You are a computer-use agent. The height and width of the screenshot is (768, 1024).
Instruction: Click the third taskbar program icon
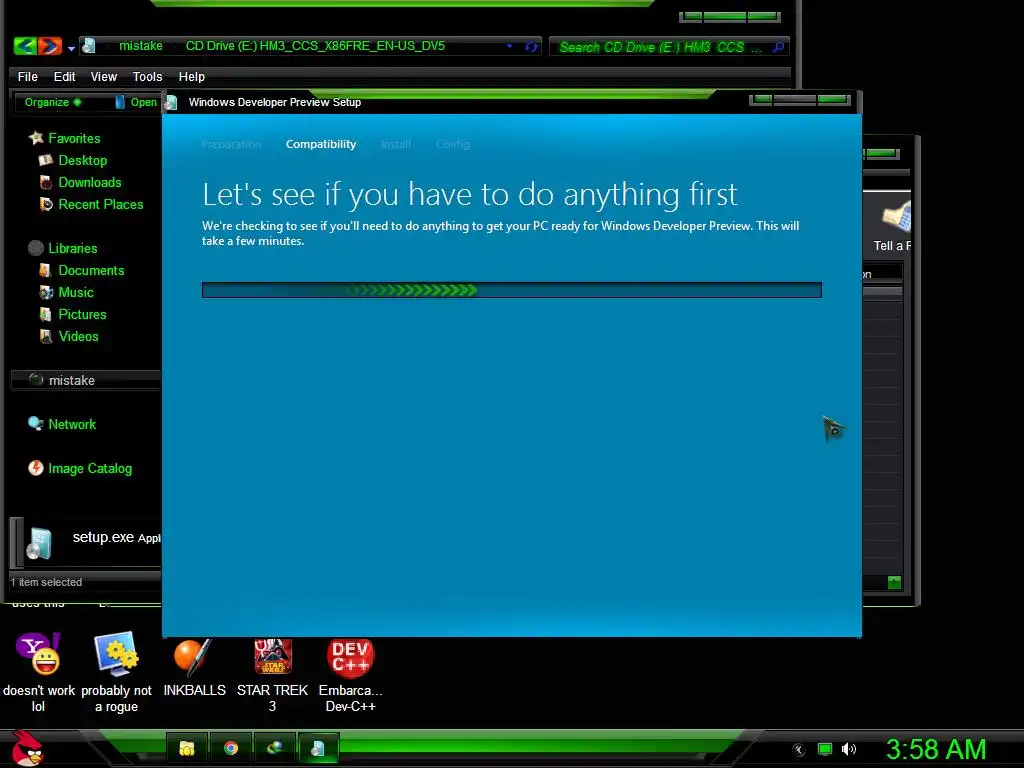coord(274,748)
